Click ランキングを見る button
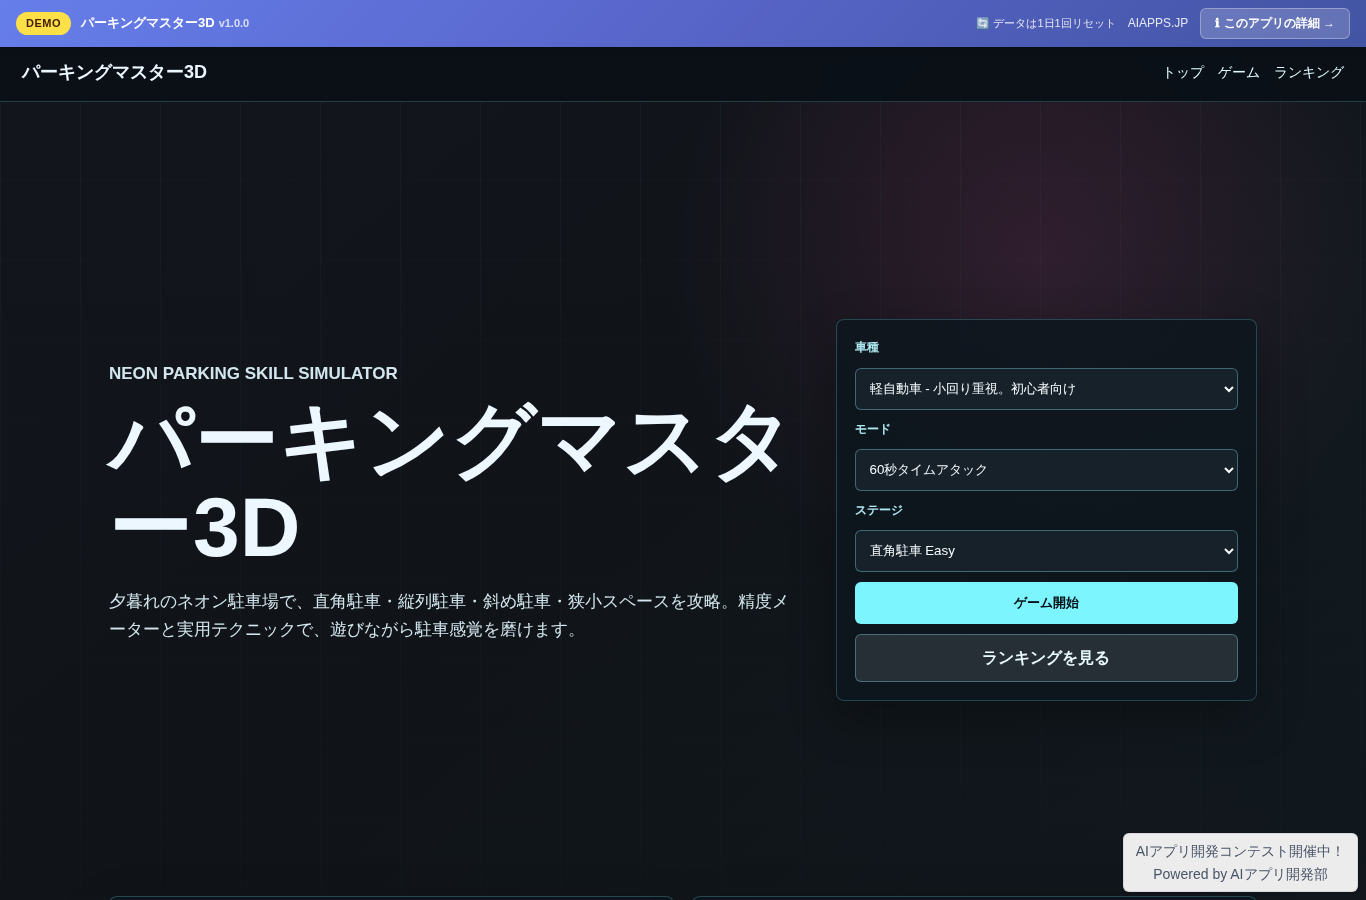The width and height of the screenshot is (1366, 900). click(1046, 658)
